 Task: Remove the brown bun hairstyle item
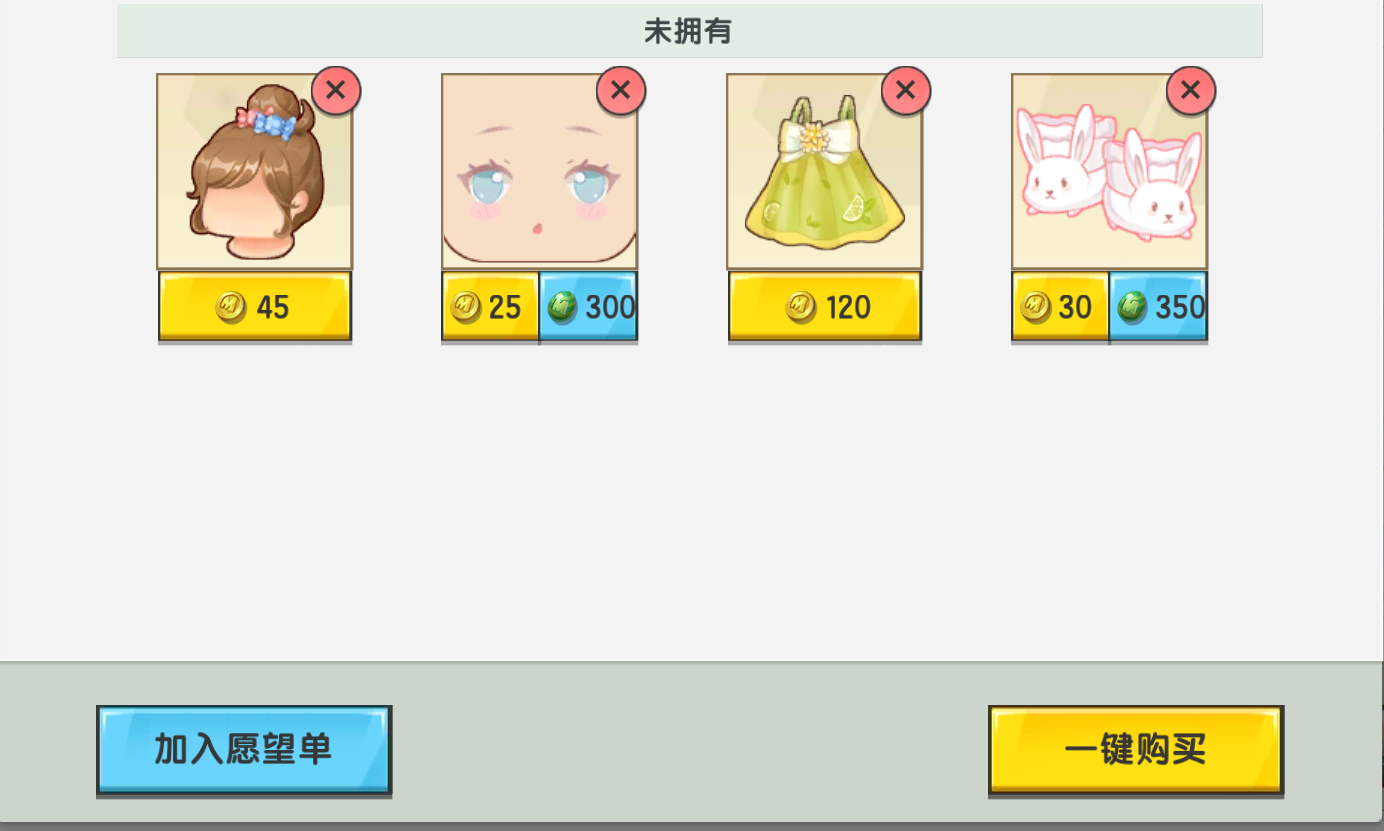[336, 91]
